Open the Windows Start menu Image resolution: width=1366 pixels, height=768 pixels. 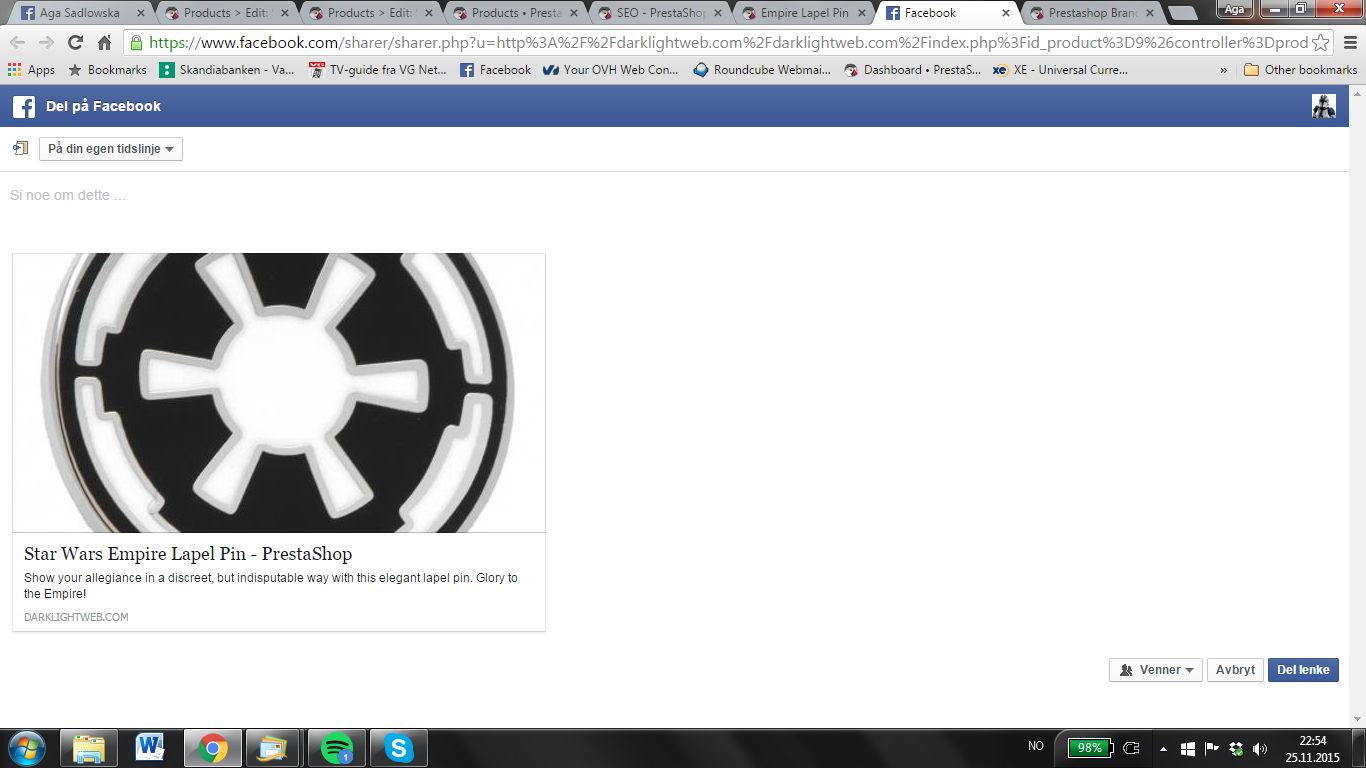[26, 747]
